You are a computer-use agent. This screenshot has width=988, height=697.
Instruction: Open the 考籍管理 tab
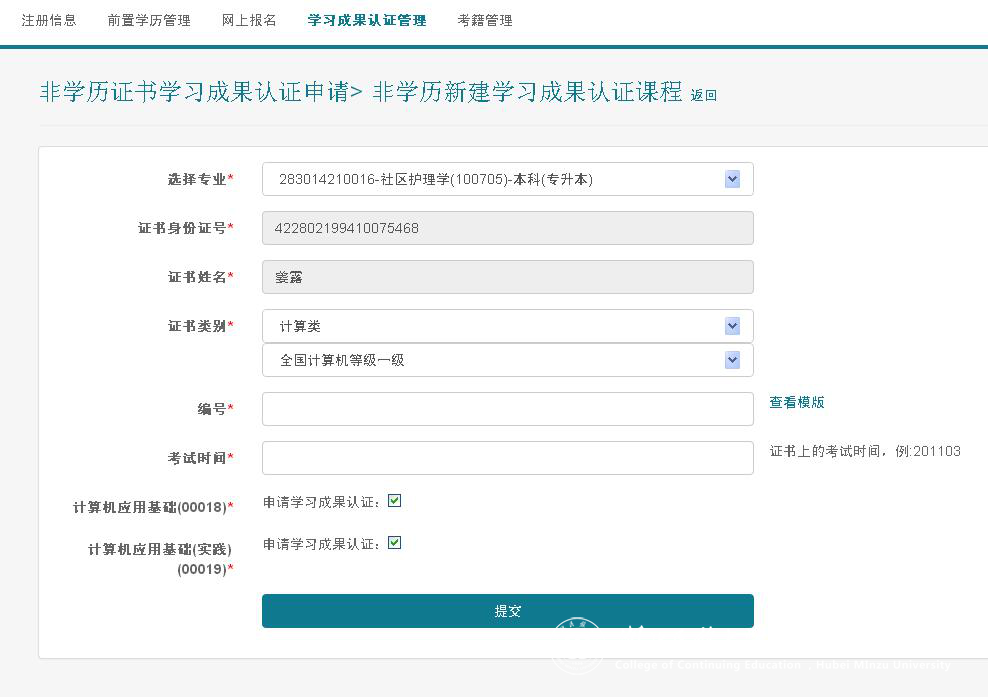click(x=485, y=20)
